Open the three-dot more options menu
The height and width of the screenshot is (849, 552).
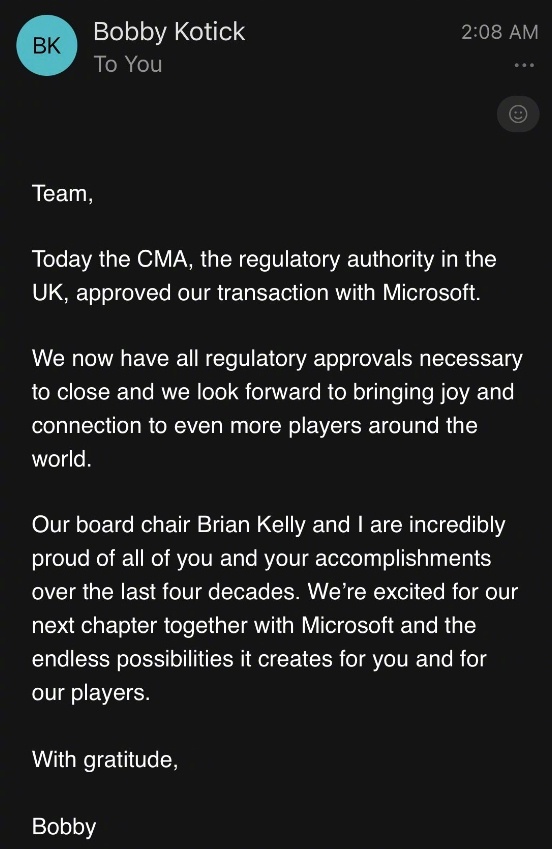pyautogui.click(x=524, y=65)
